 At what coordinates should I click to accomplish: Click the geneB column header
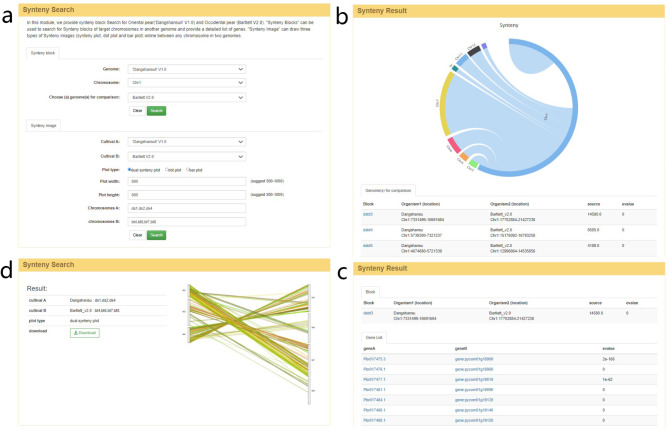[461, 349]
